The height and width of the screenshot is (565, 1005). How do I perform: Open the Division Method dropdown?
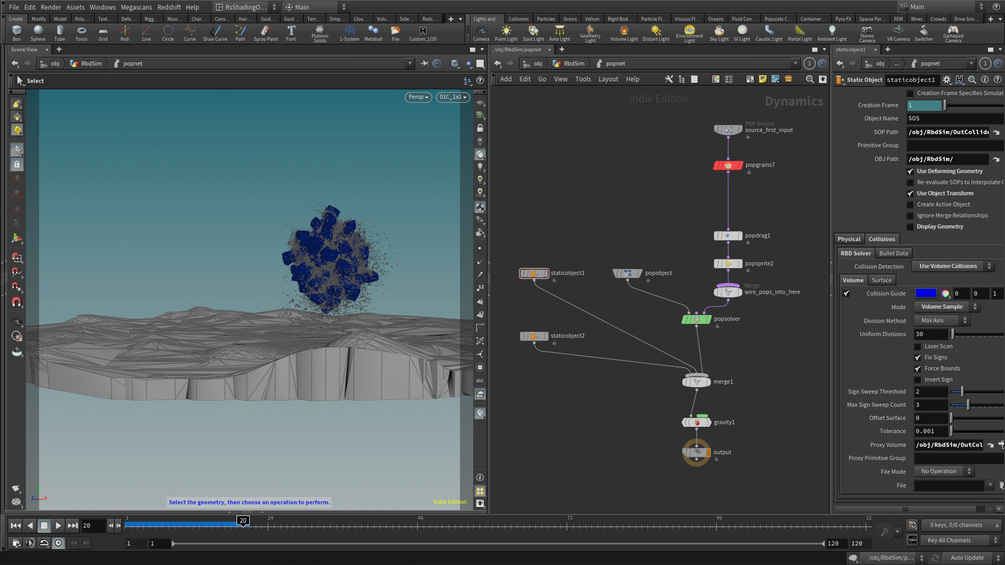940,320
